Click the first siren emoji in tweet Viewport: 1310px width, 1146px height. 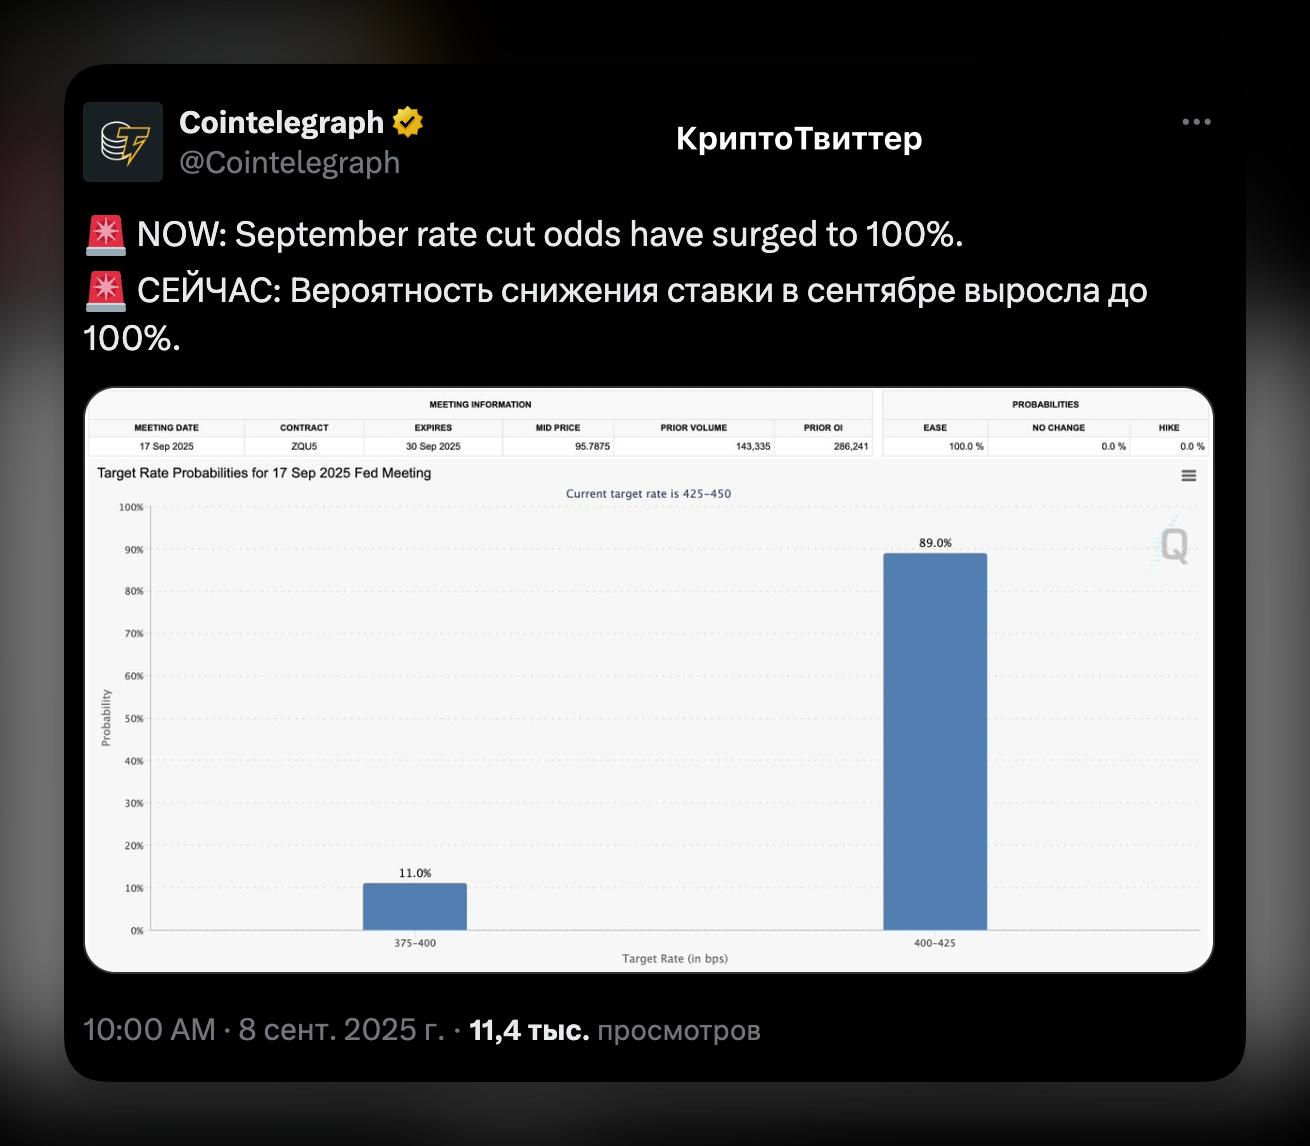pos(105,234)
